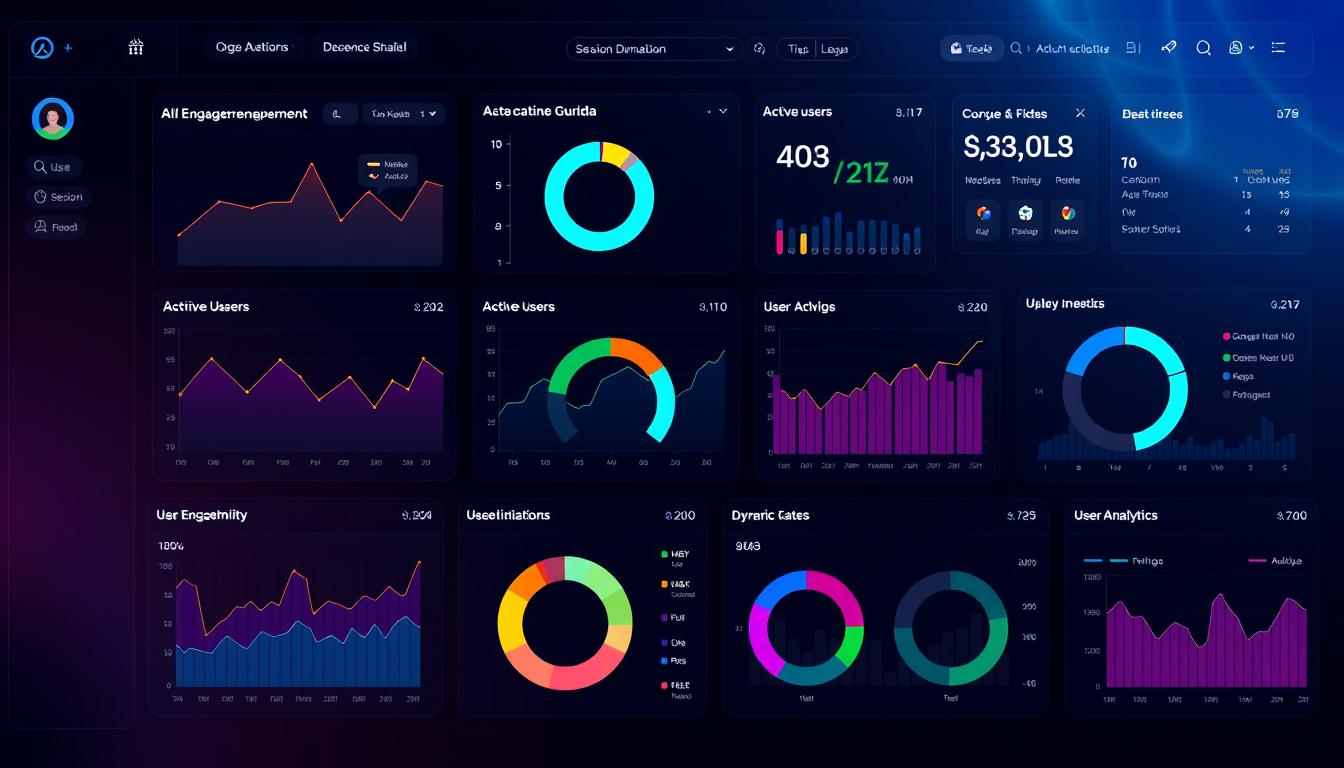The image size is (1344, 768).
Task: Click the panel layout icon in header
Action: 1133,47
